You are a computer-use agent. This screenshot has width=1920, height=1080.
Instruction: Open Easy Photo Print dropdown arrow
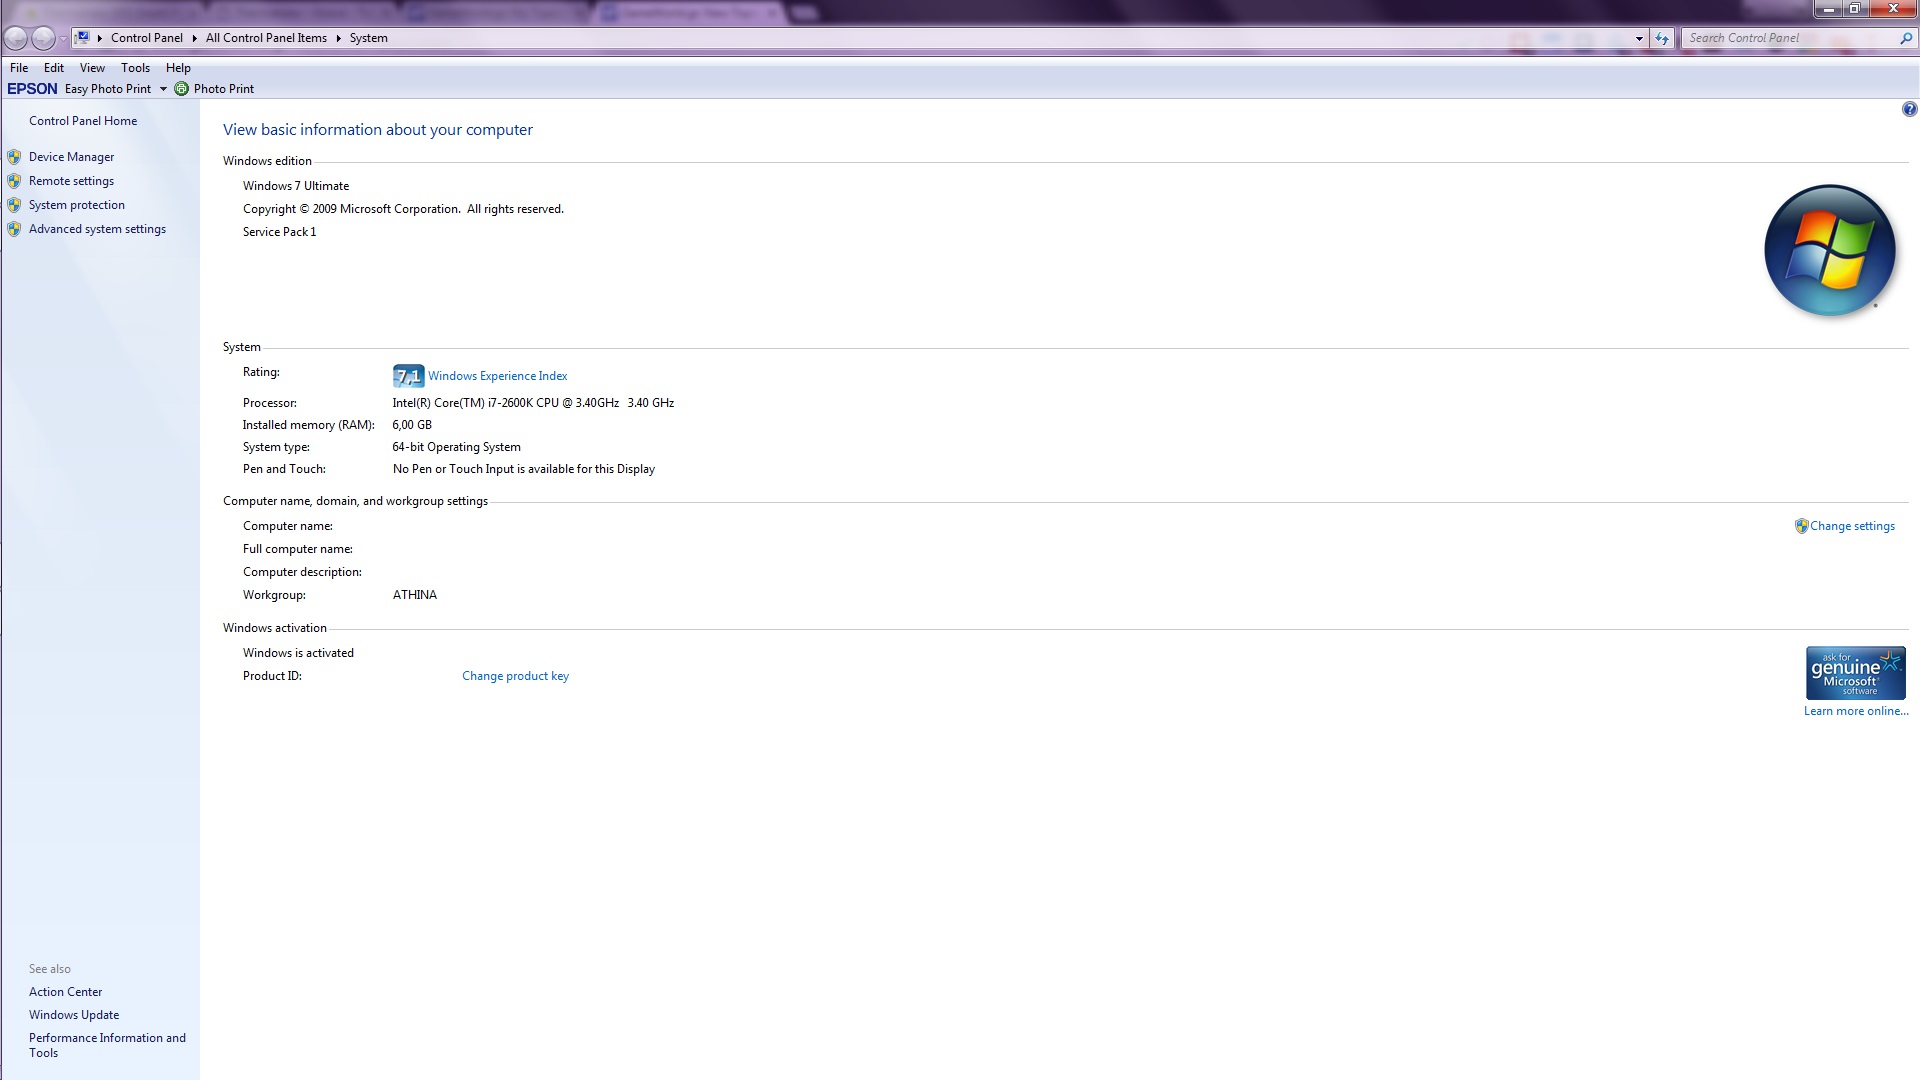click(x=163, y=89)
